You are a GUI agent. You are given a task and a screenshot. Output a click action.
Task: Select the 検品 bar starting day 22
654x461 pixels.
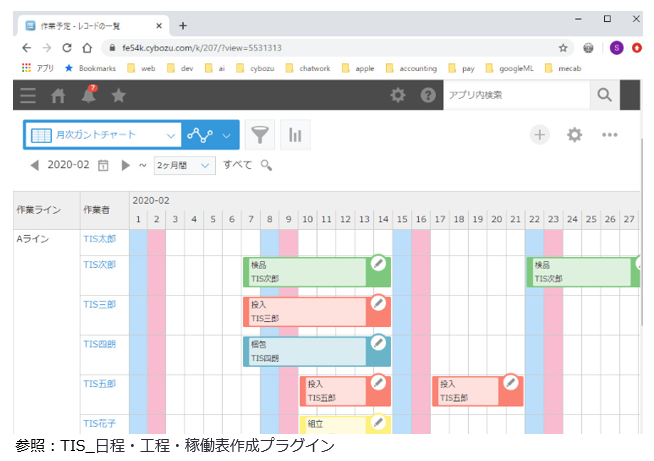[x=583, y=272]
